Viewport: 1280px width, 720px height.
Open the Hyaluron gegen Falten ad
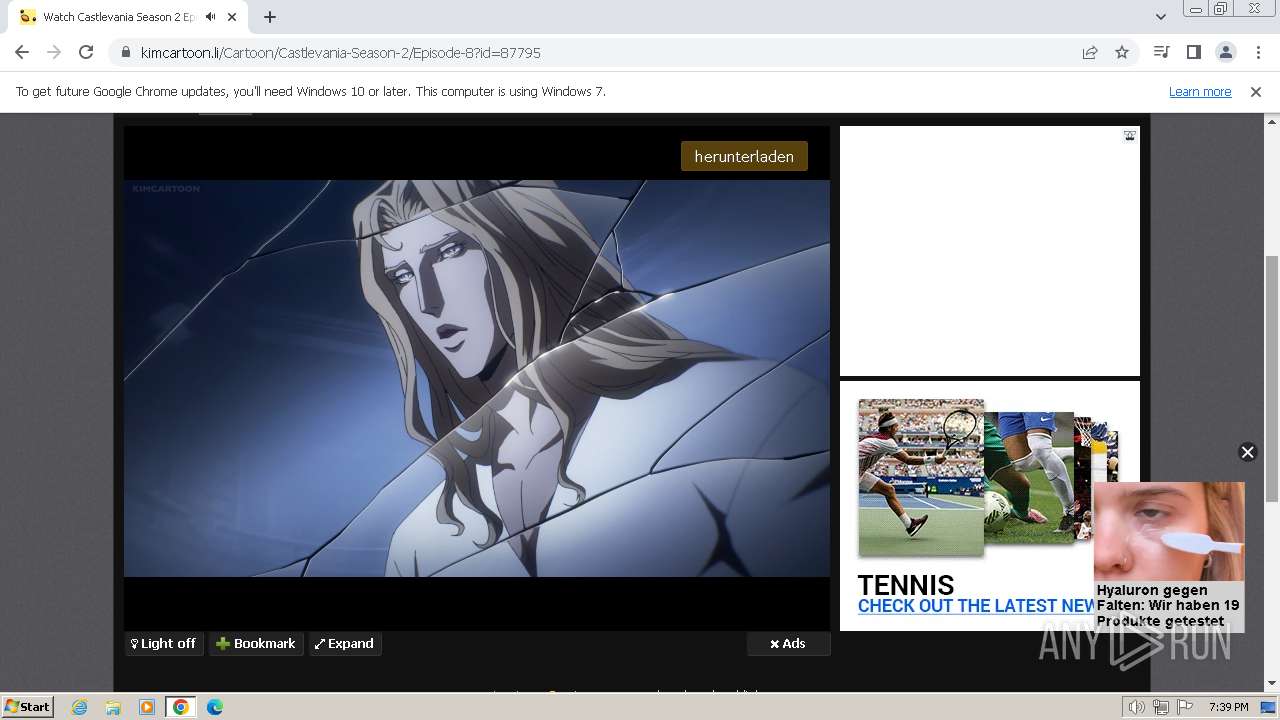(x=1169, y=557)
